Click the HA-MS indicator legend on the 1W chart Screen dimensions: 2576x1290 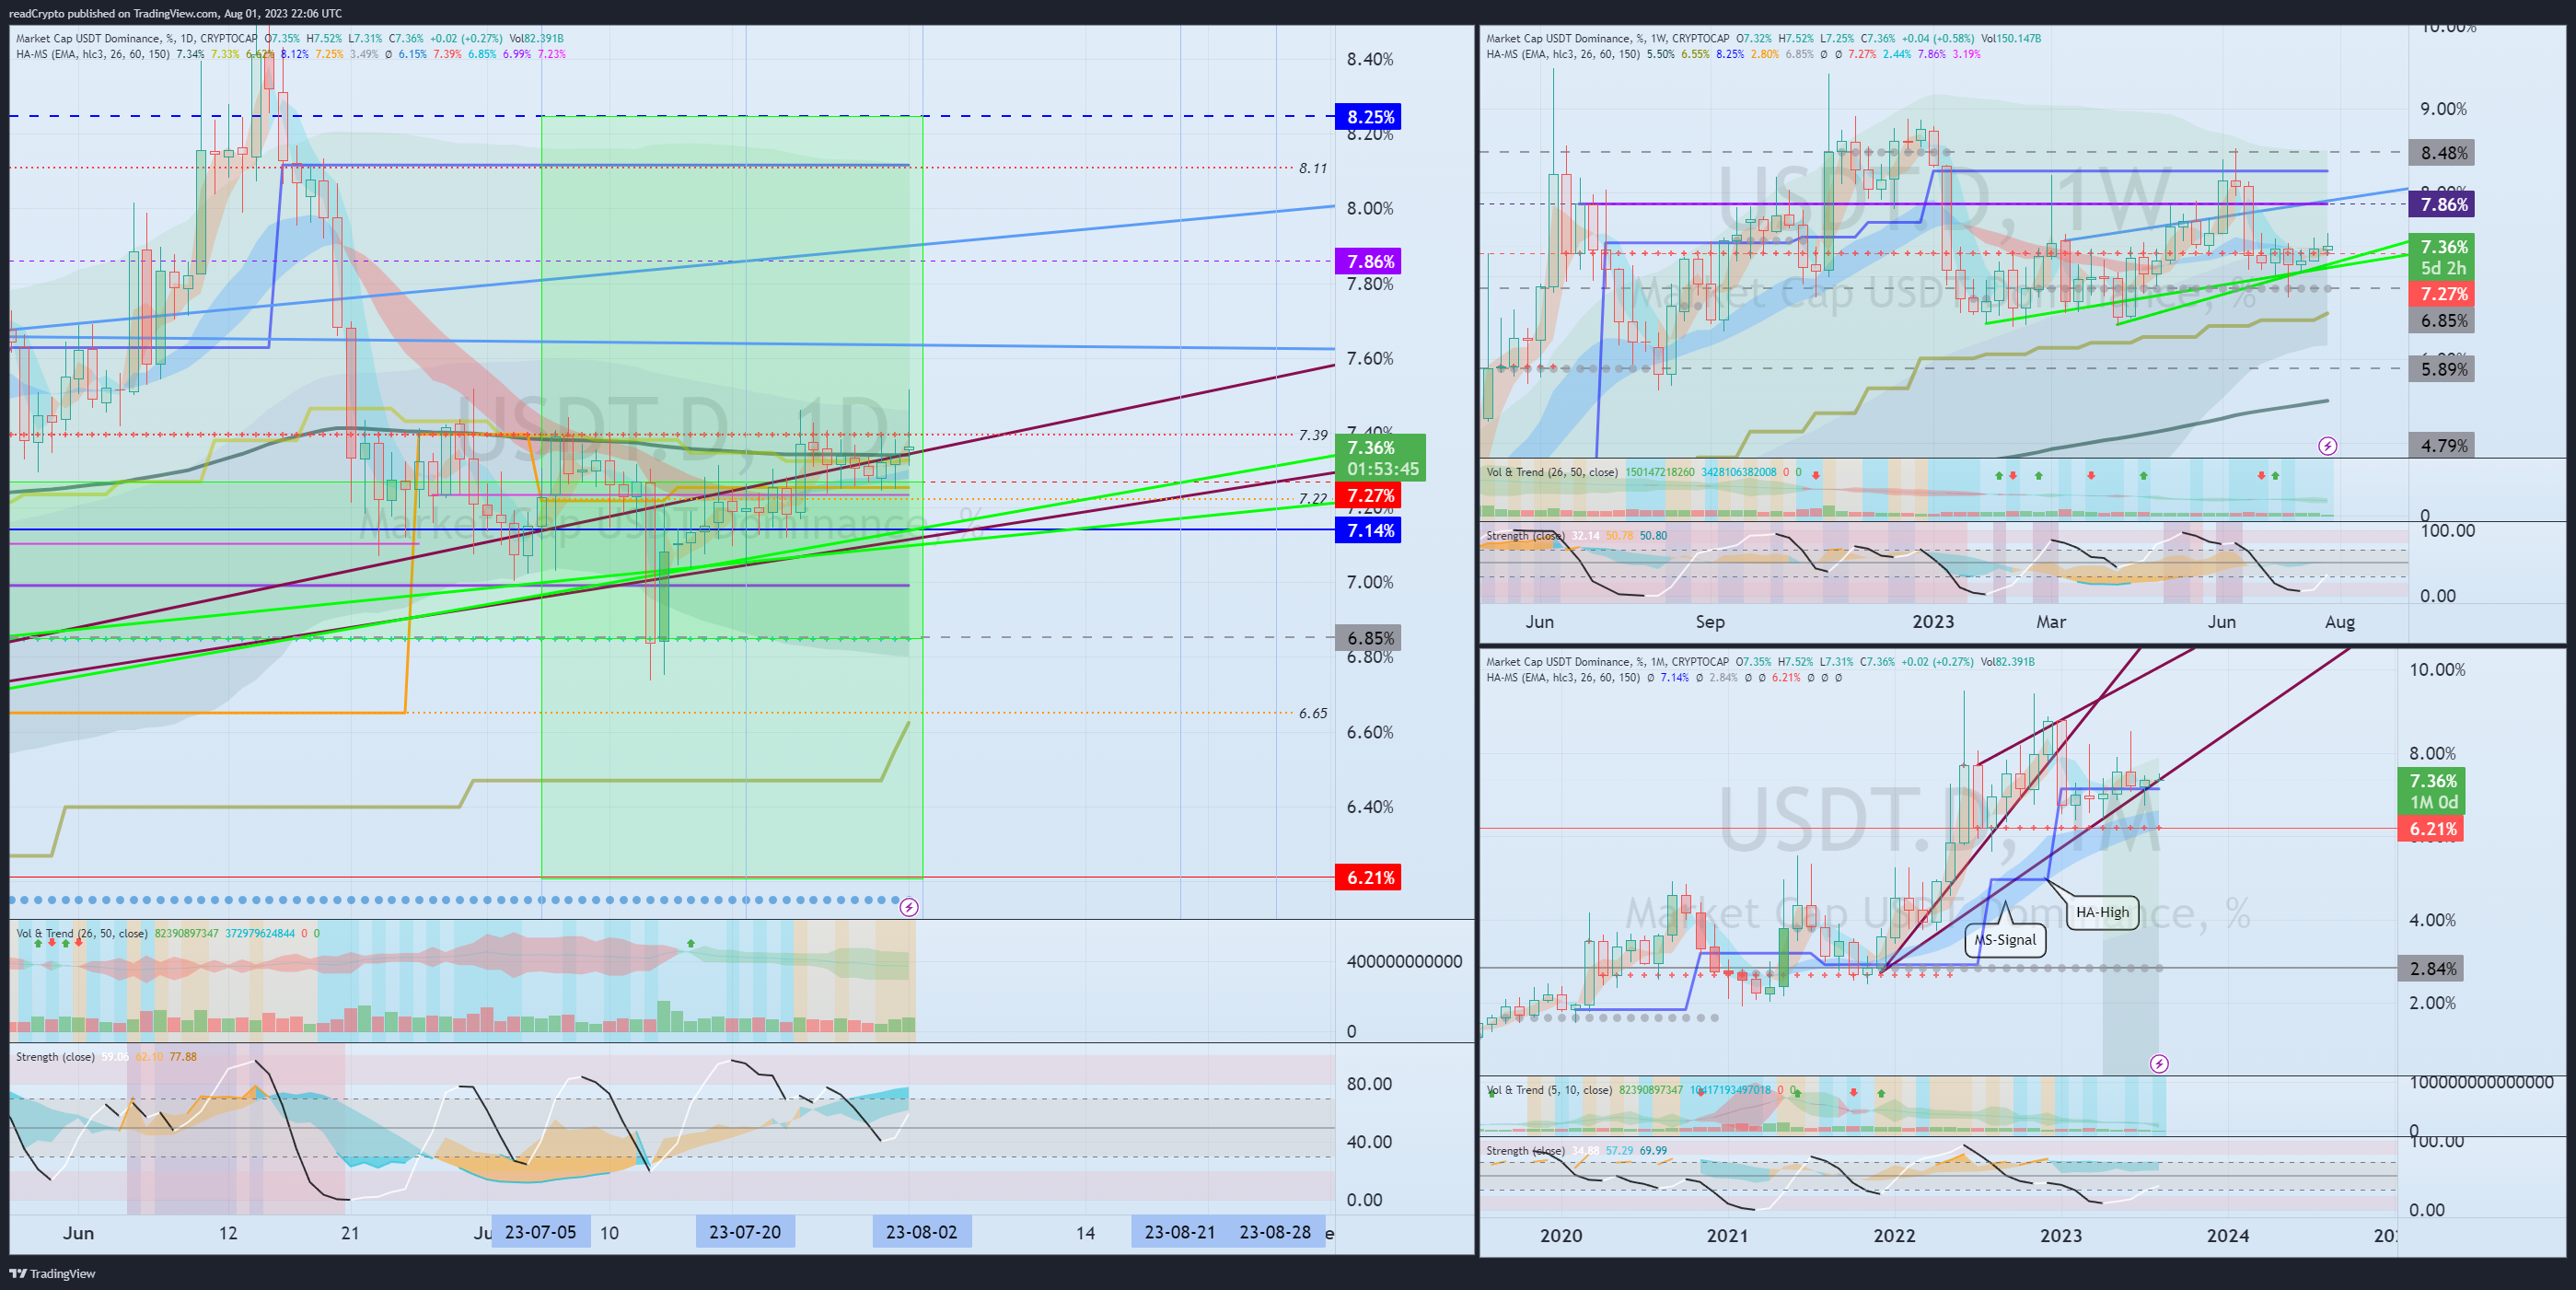(x=1563, y=54)
